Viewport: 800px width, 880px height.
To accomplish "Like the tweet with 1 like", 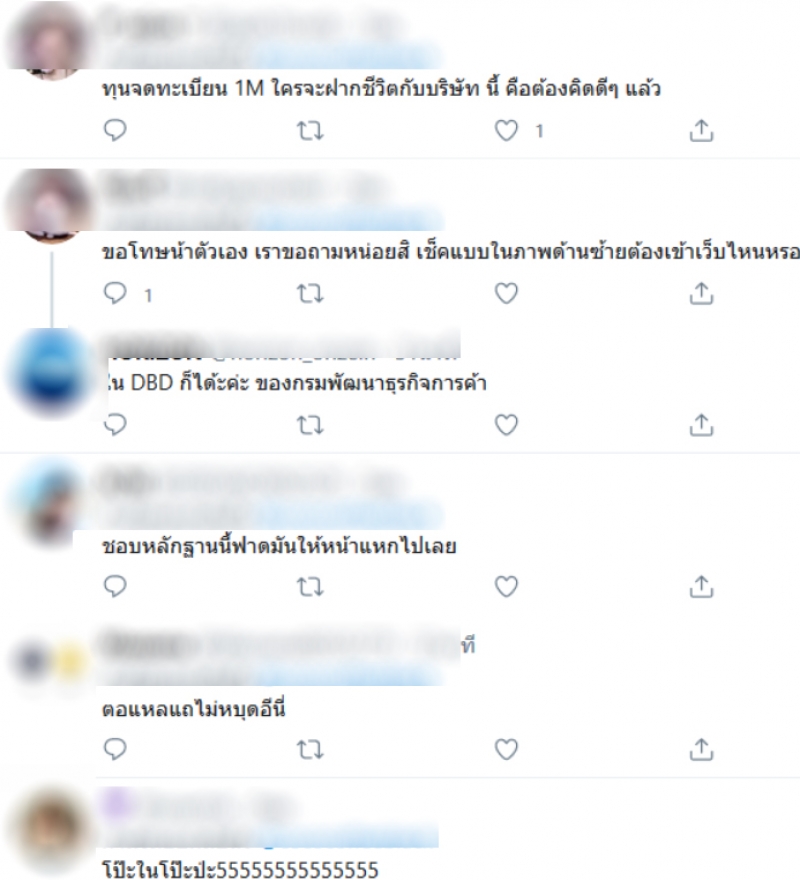I will tap(506, 131).
